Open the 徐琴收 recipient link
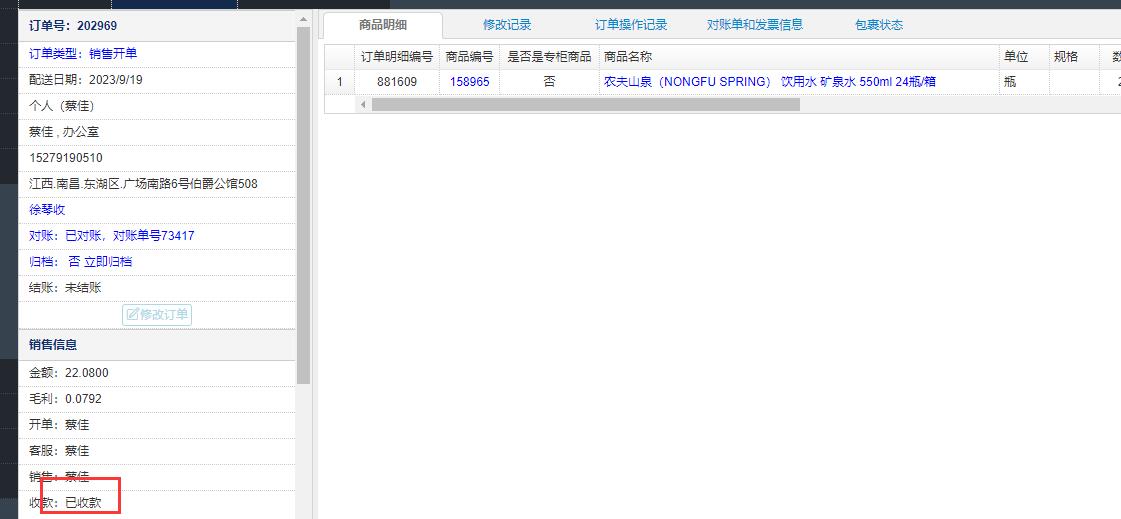The width and height of the screenshot is (1121, 519). [48, 210]
